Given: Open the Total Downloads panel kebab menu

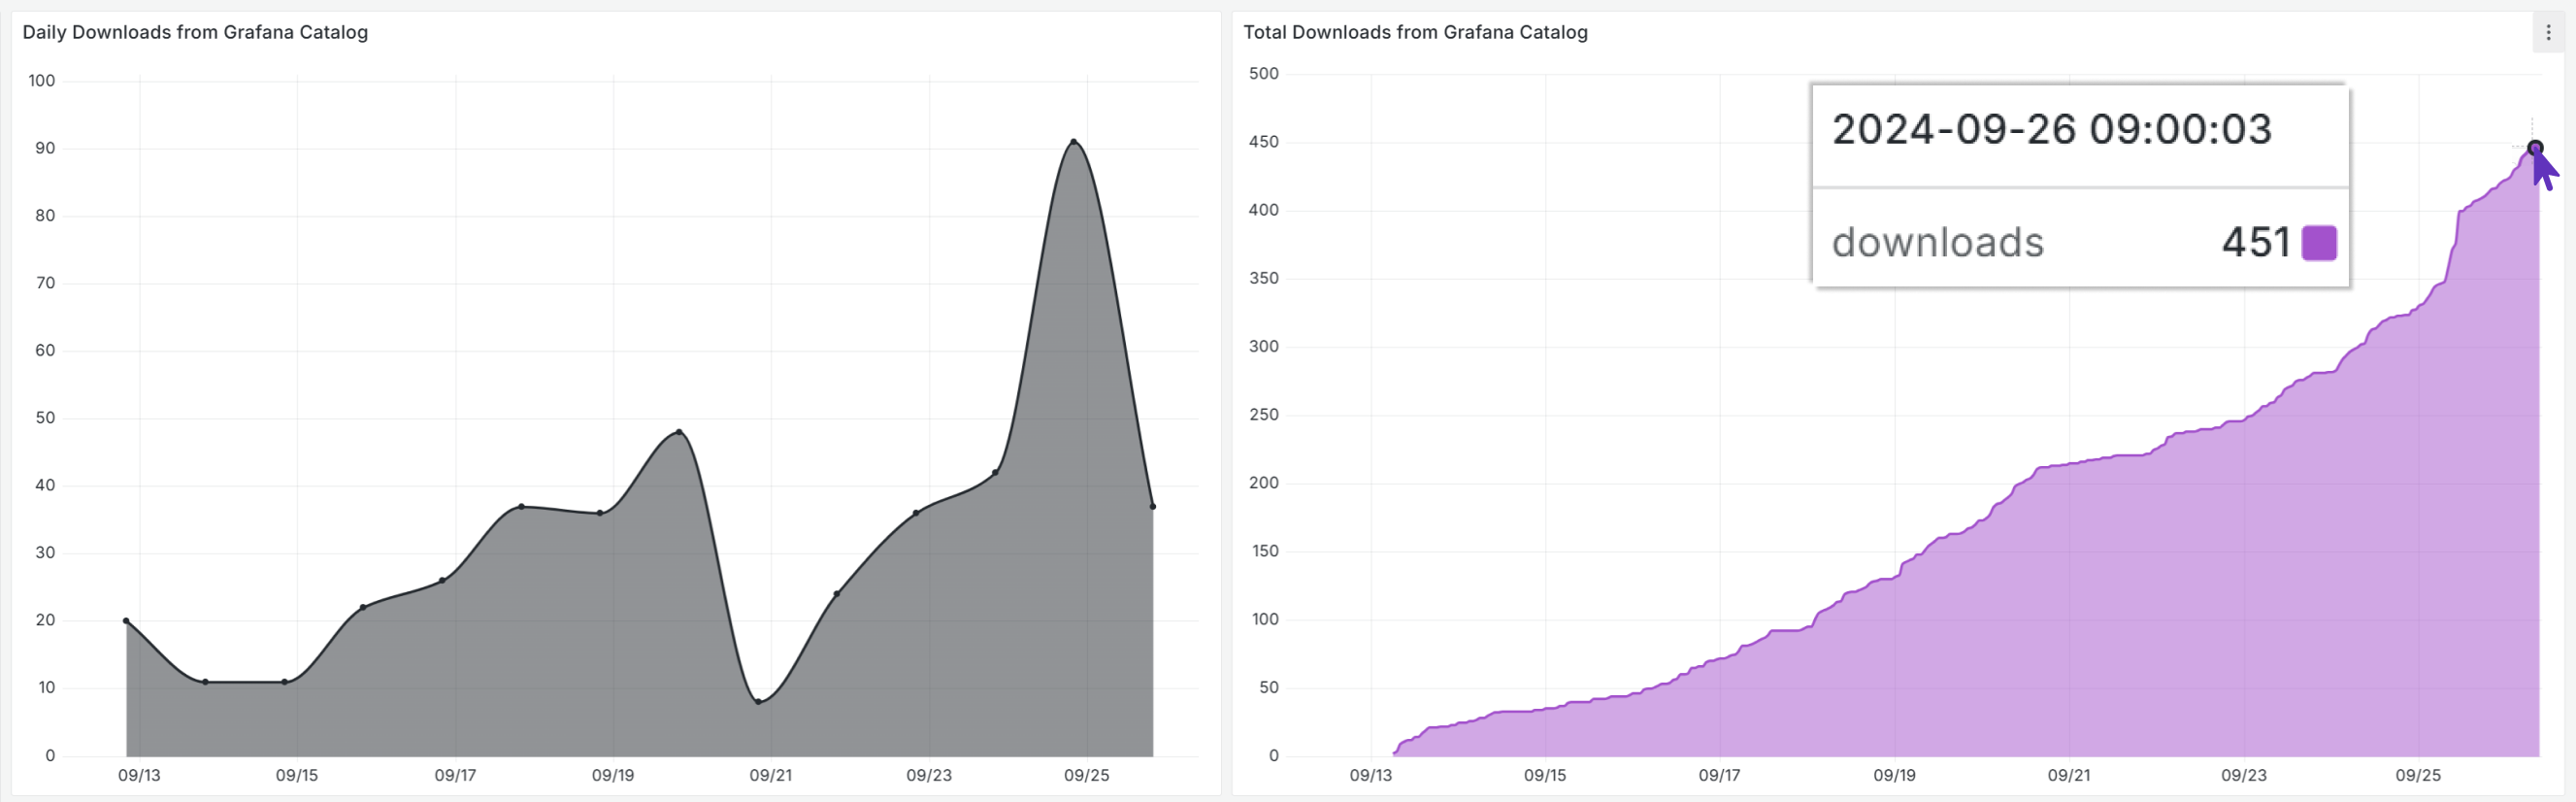Looking at the screenshot, I should pos(2548,33).
